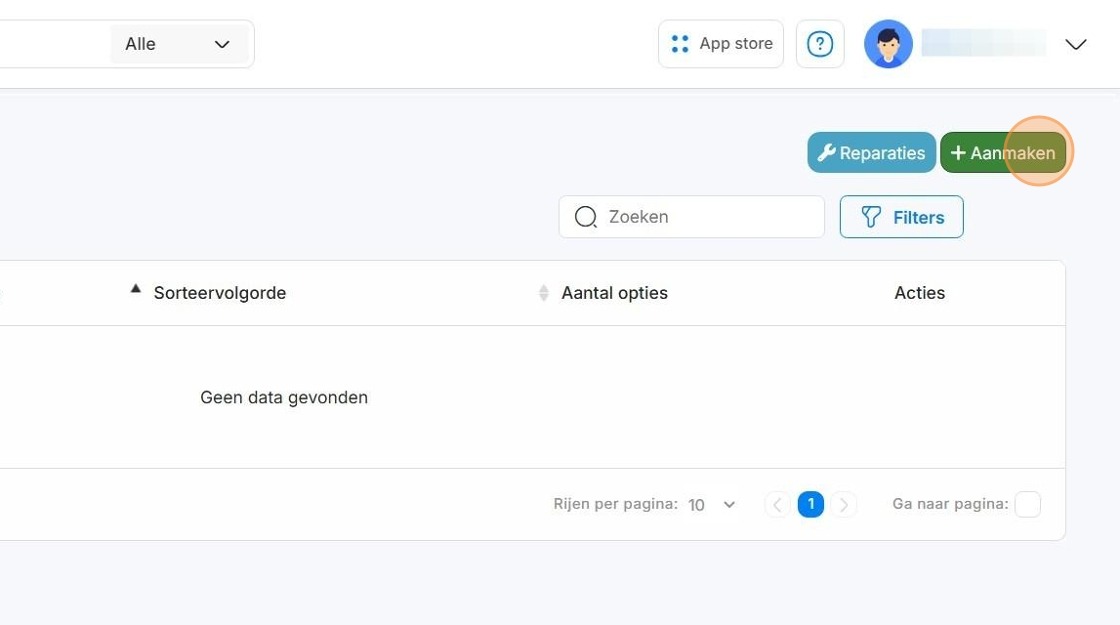Open the Rijen per pagina dropdown
This screenshot has width=1120, height=625.
(x=711, y=505)
